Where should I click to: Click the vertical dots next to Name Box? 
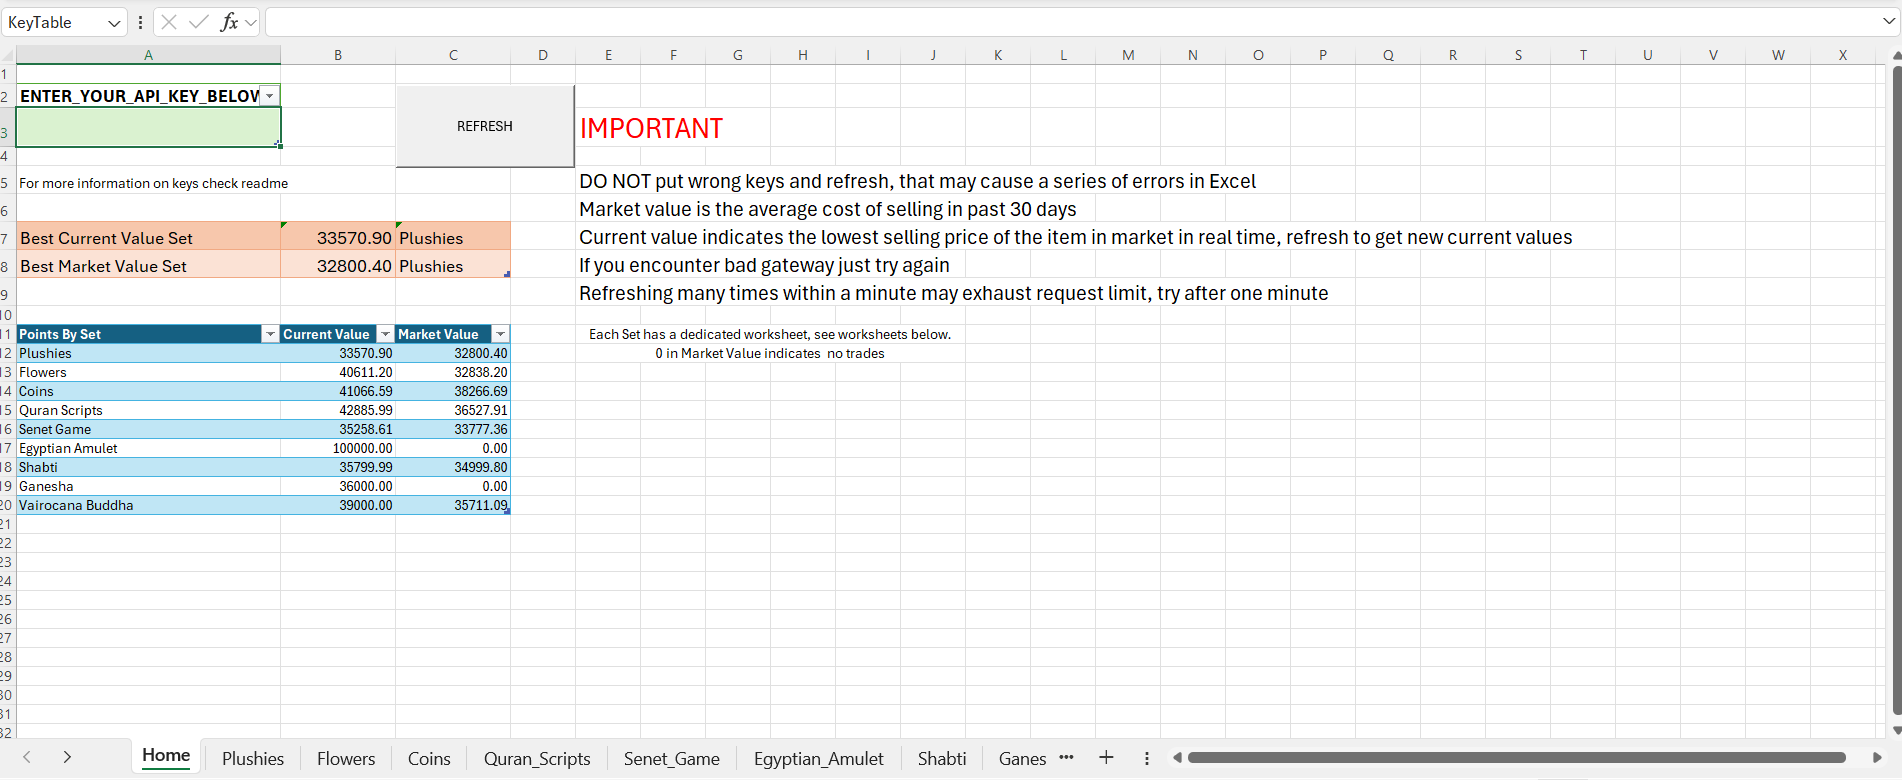140,22
